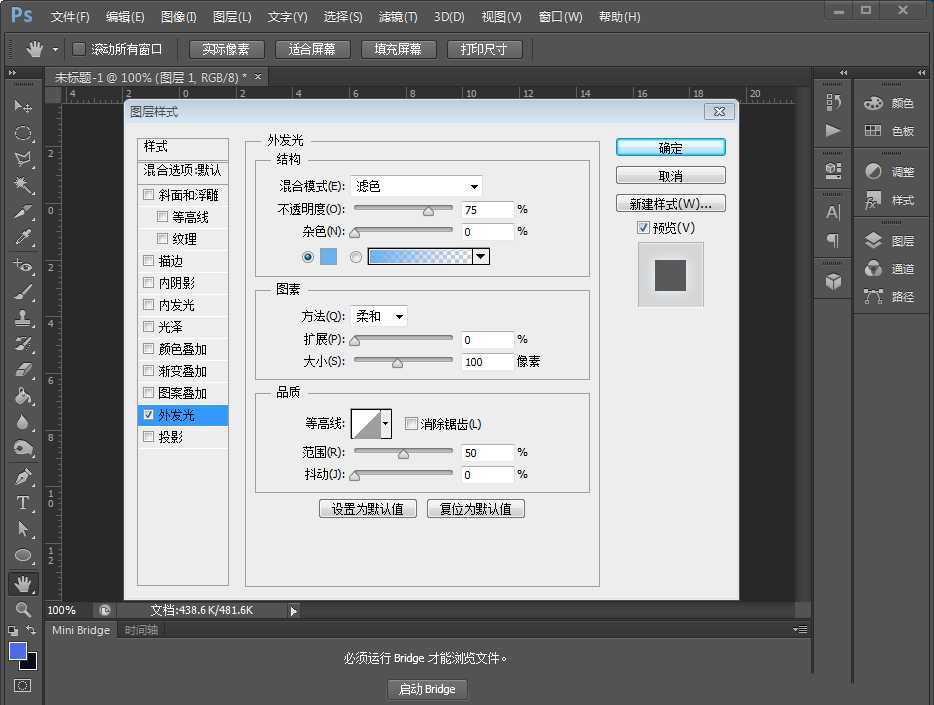Screen dimensions: 934x705
Task: Select the Move tool
Action: point(22,105)
